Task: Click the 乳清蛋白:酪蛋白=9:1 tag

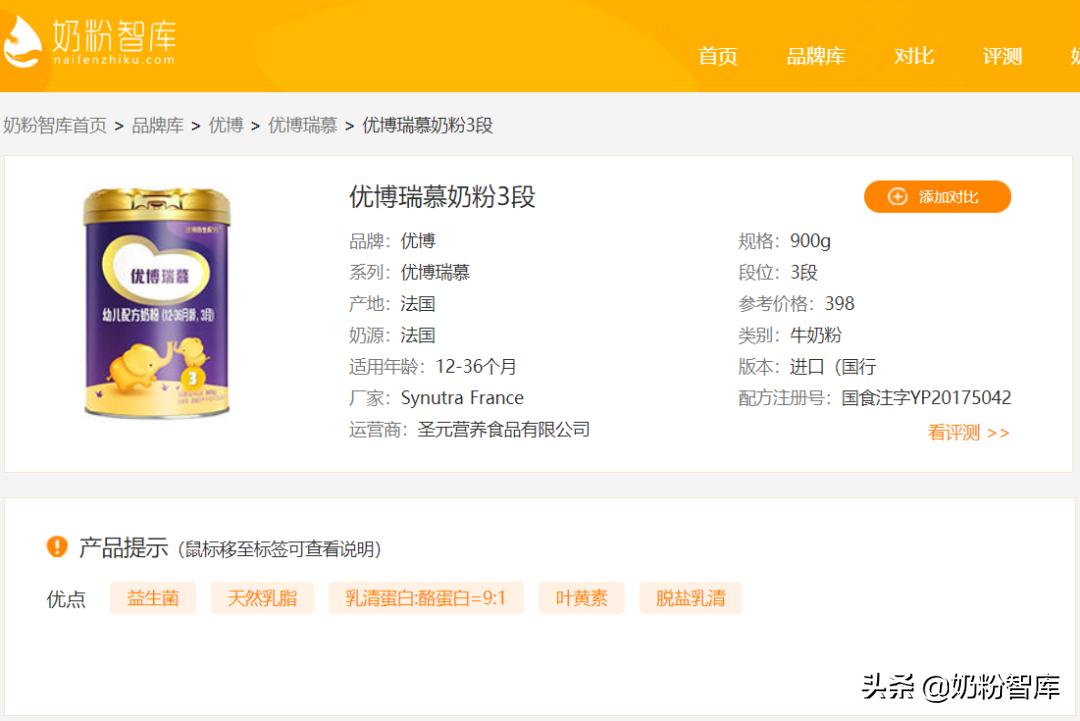Action: coord(426,597)
